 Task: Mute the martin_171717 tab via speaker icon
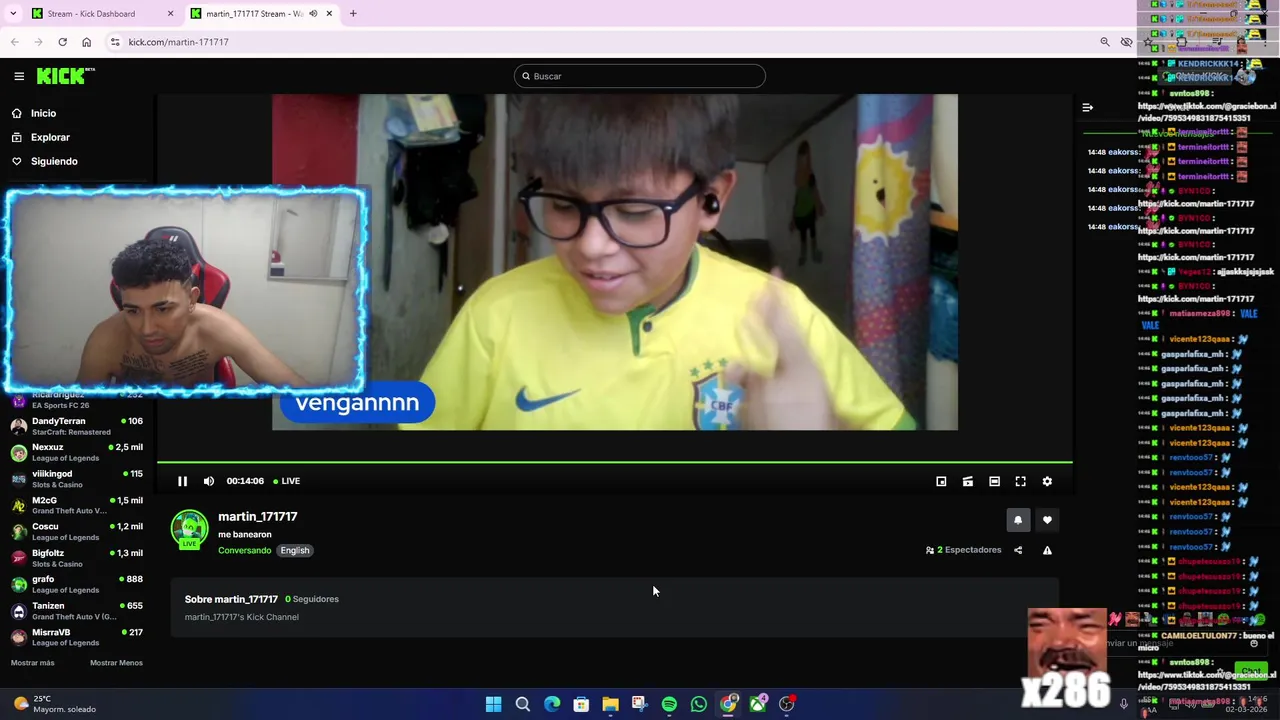[313, 14]
